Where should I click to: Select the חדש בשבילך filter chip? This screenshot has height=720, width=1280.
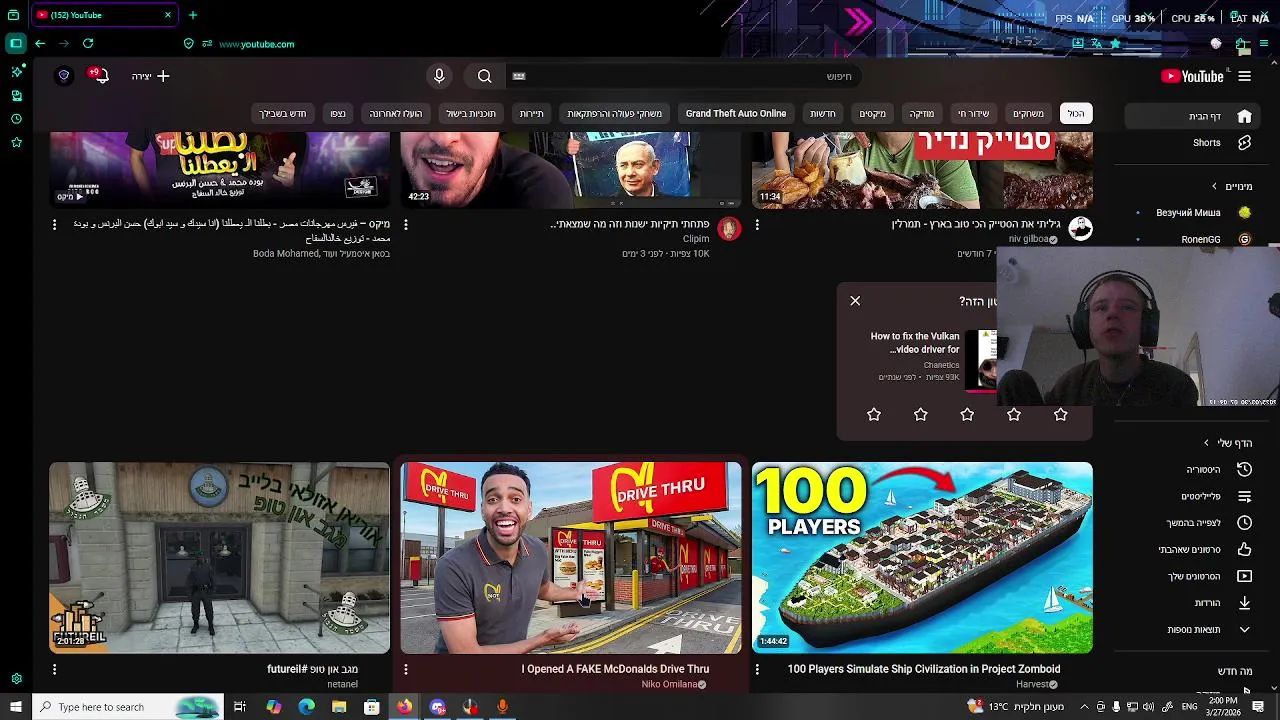(x=283, y=114)
